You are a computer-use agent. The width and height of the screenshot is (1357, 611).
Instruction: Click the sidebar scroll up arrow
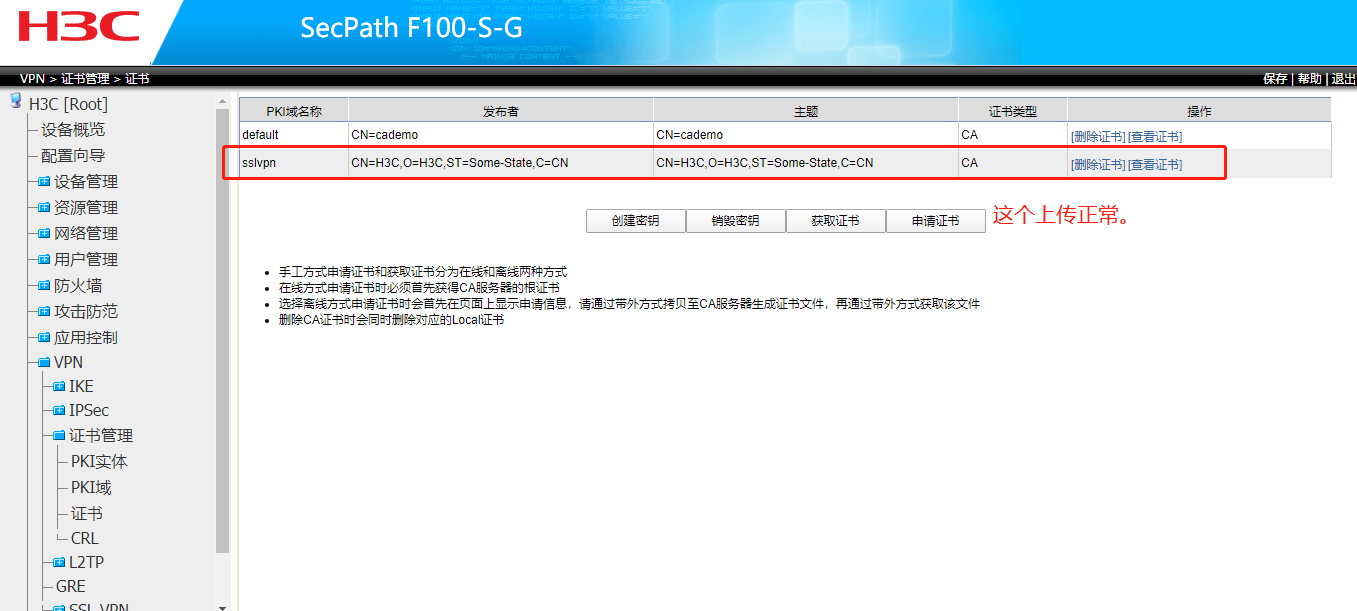[x=222, y=101]
